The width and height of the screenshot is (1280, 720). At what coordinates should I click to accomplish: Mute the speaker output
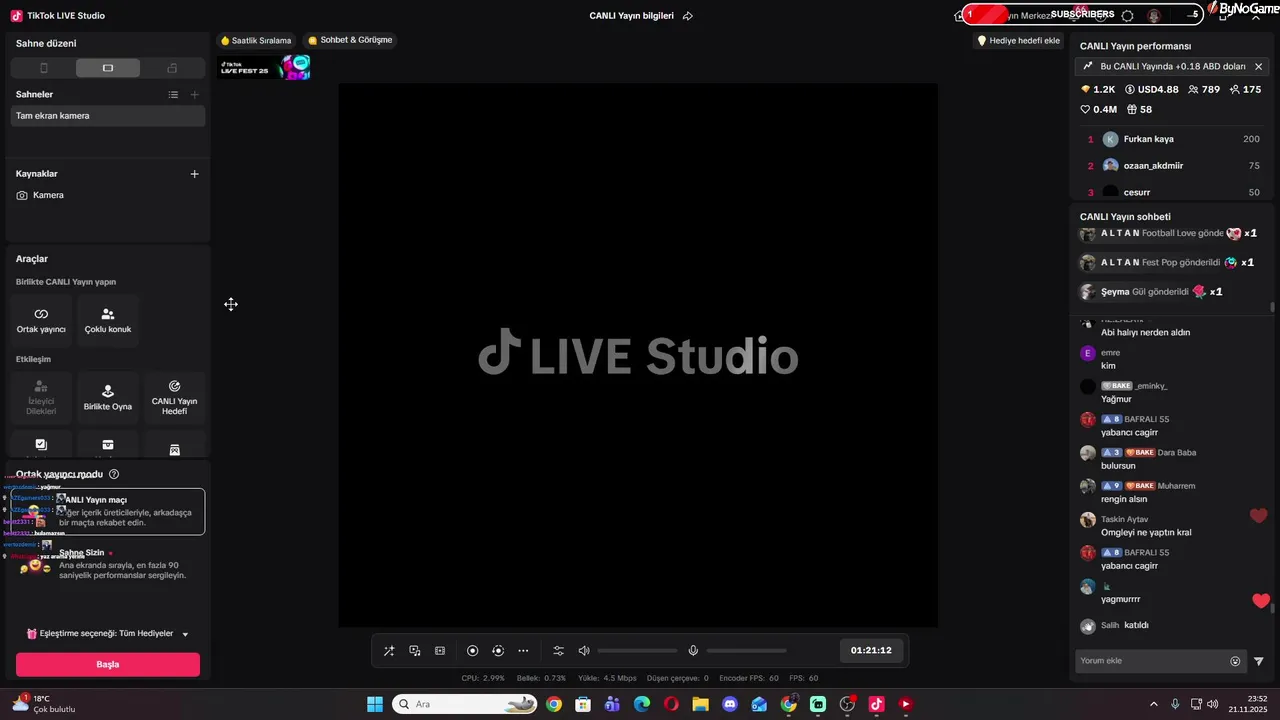click(584, 651)
